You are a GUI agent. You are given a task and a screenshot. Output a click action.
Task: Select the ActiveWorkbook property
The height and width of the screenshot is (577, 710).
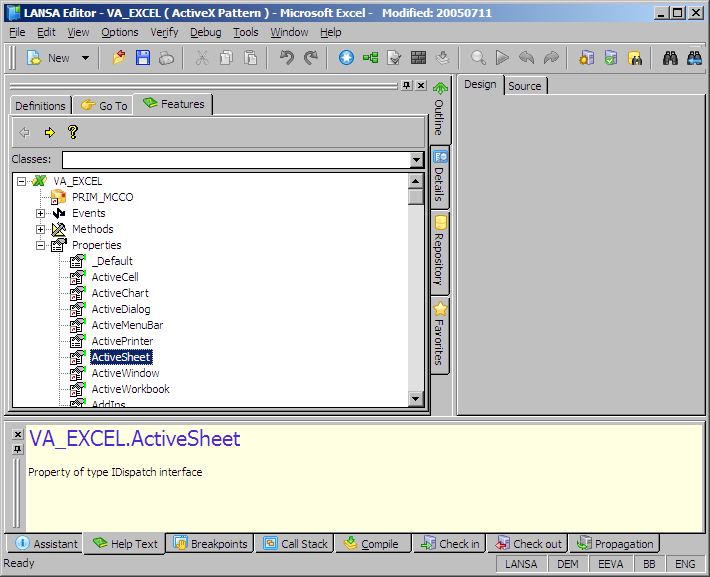click(x=130, y=389)
